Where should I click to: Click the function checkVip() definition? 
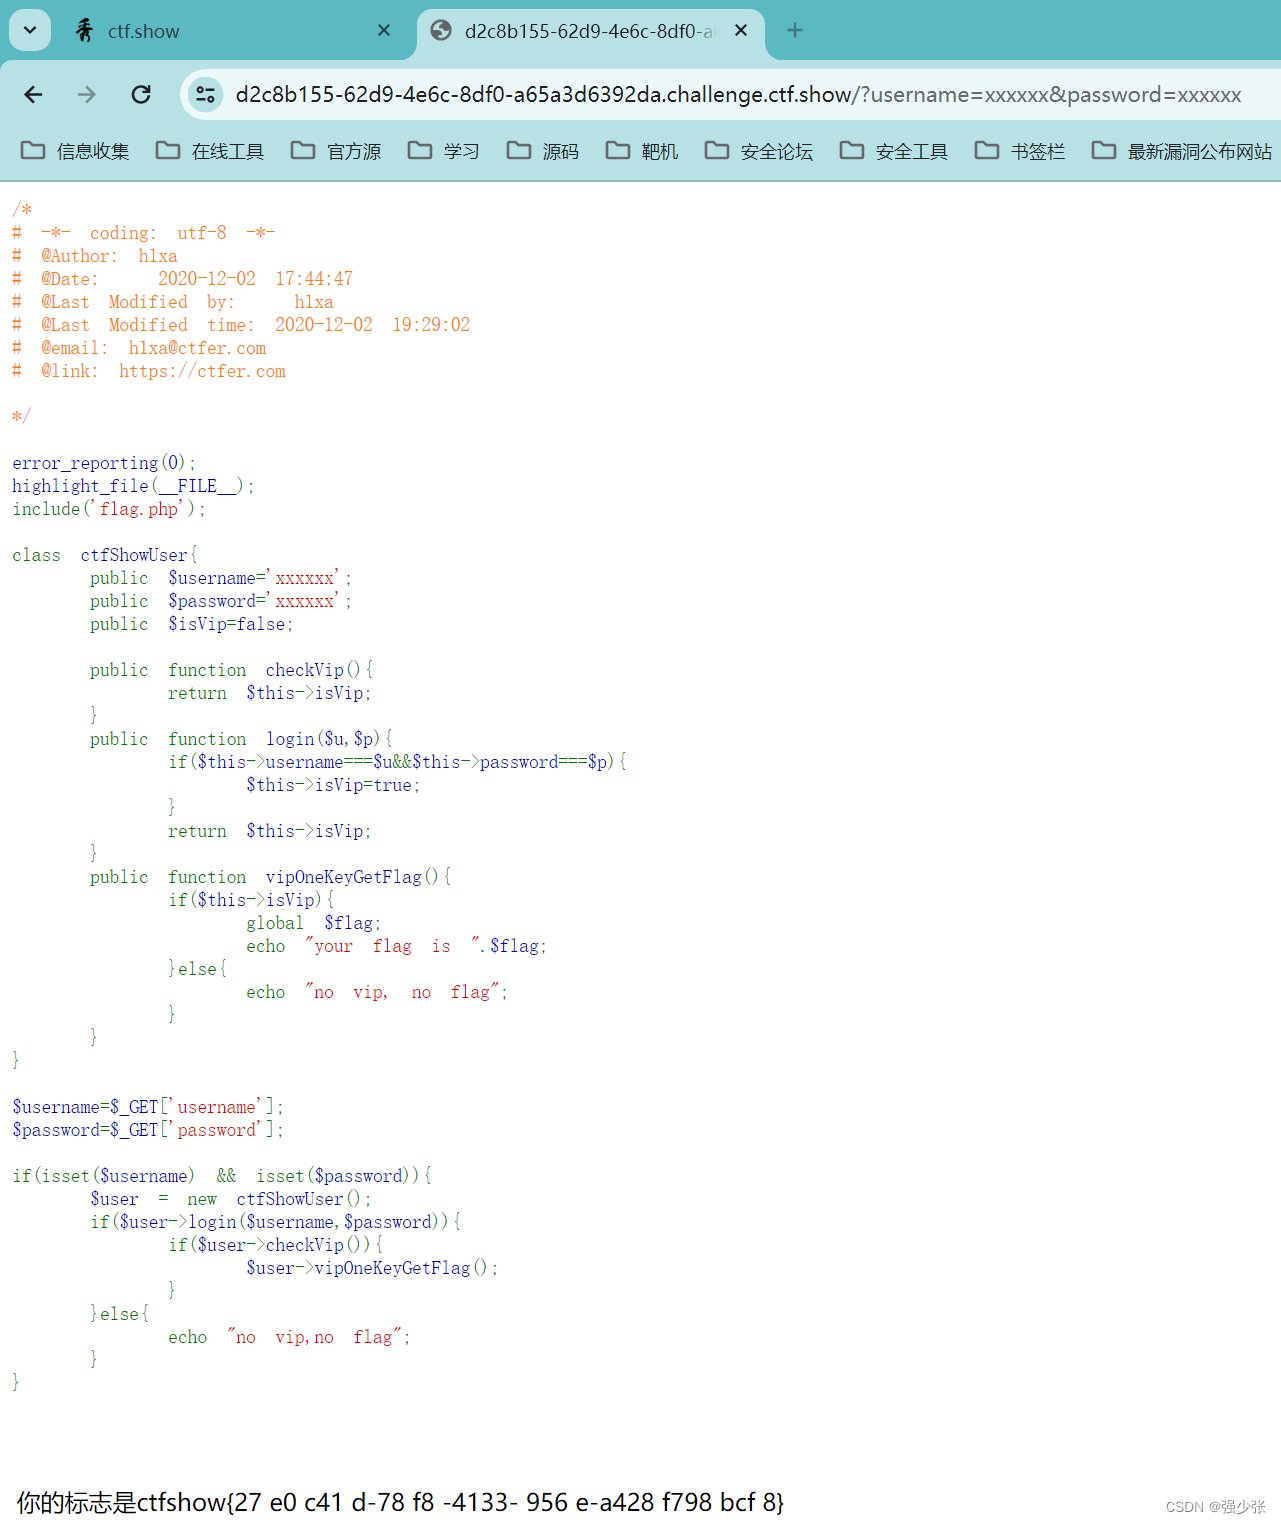(231, 670)
